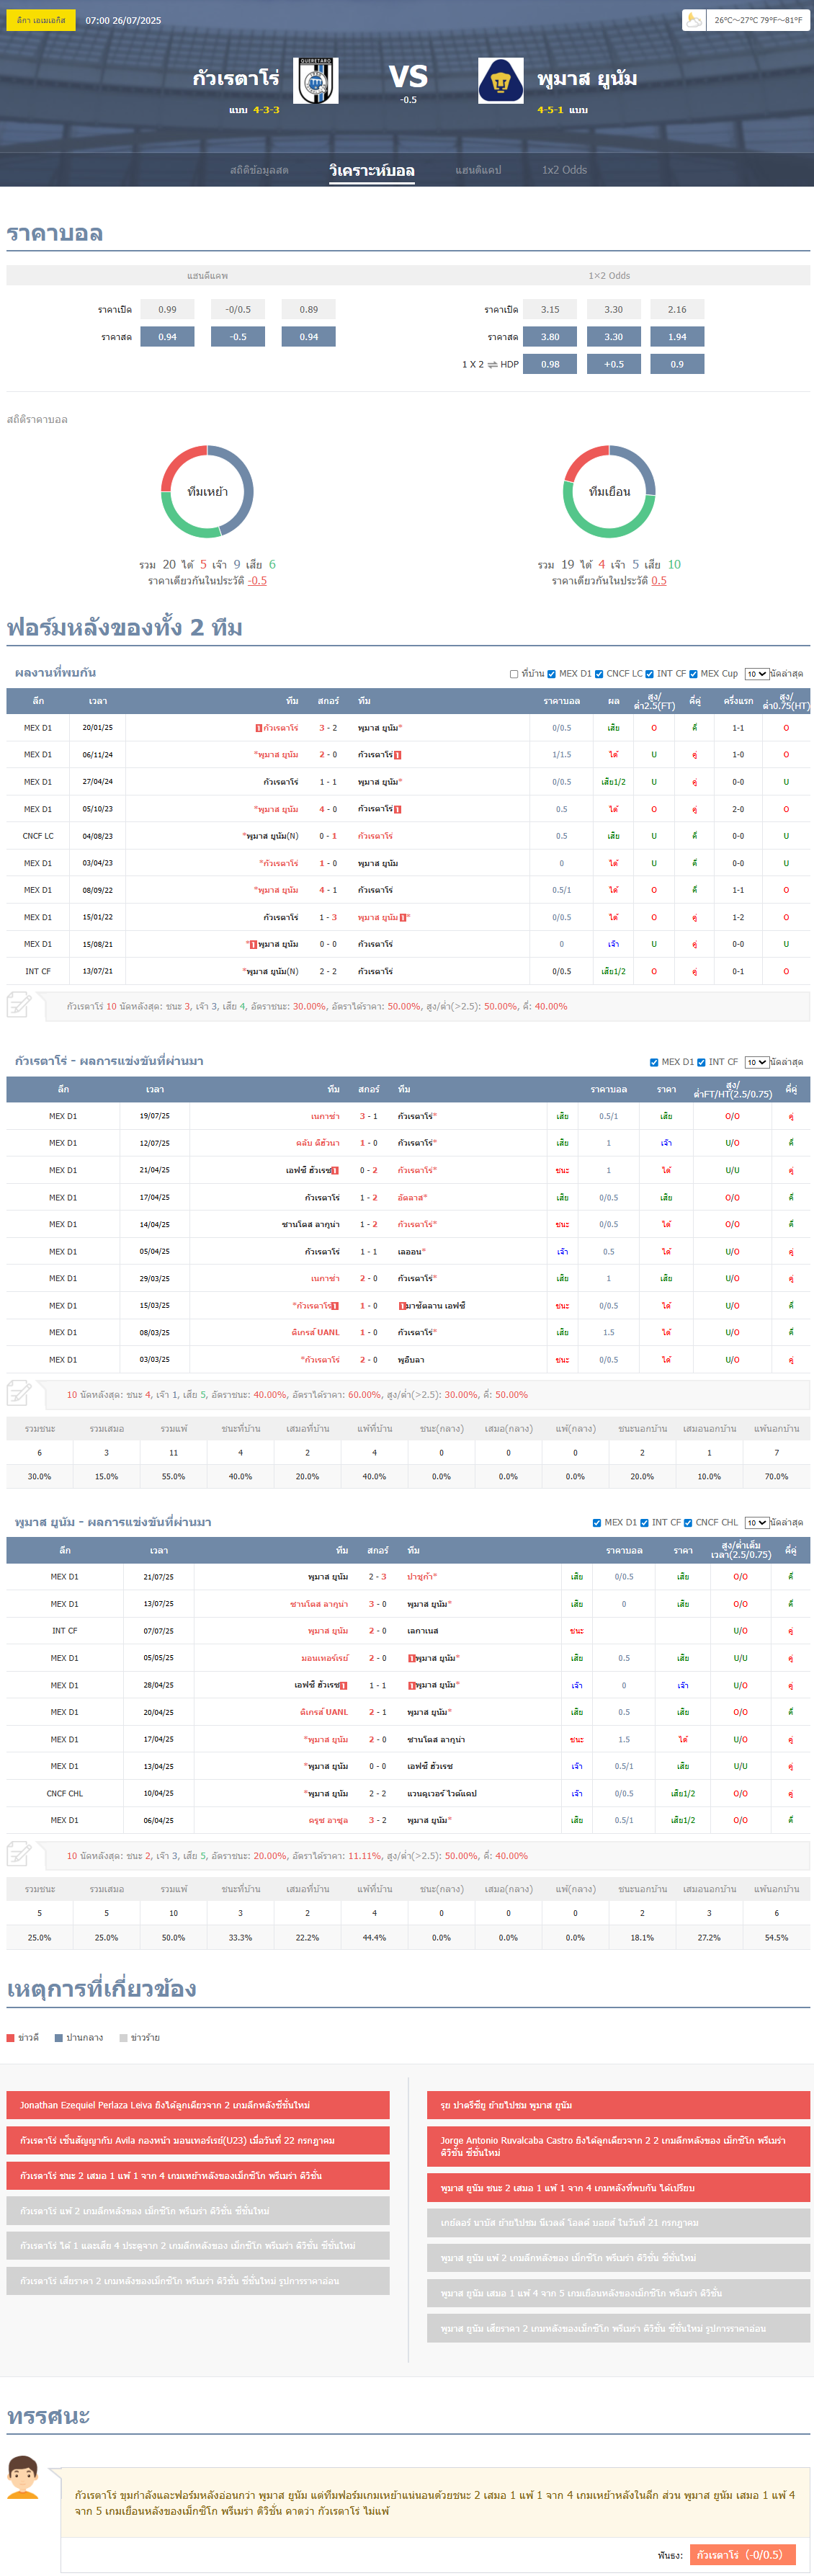Select the วิเคราะห์บอล tab
The image size is (814, 2576).
pos(372,170)
